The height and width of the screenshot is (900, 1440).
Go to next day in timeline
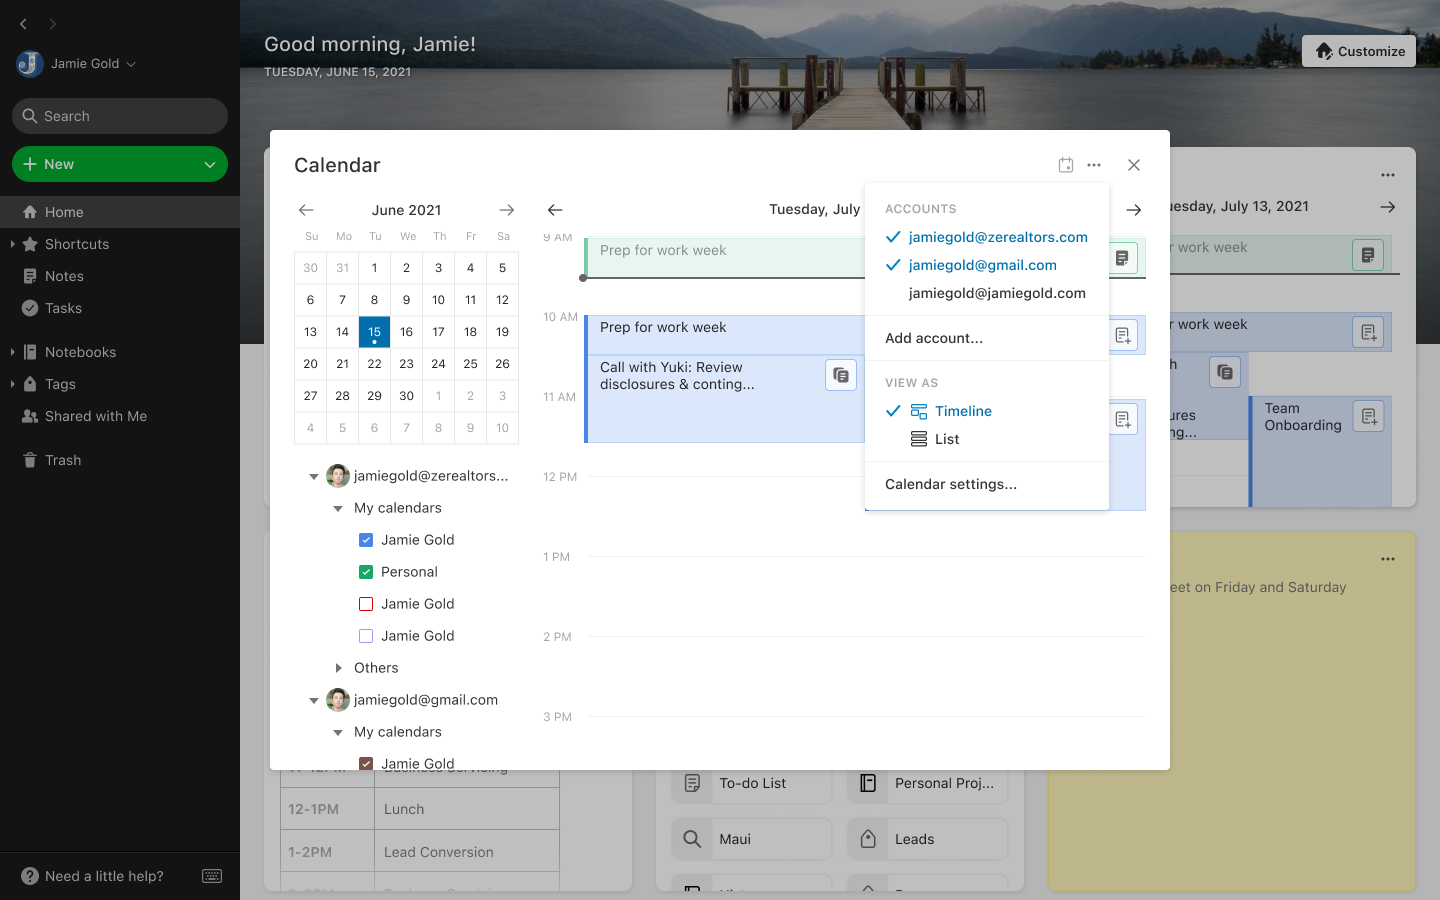(x=1134, y=210)
